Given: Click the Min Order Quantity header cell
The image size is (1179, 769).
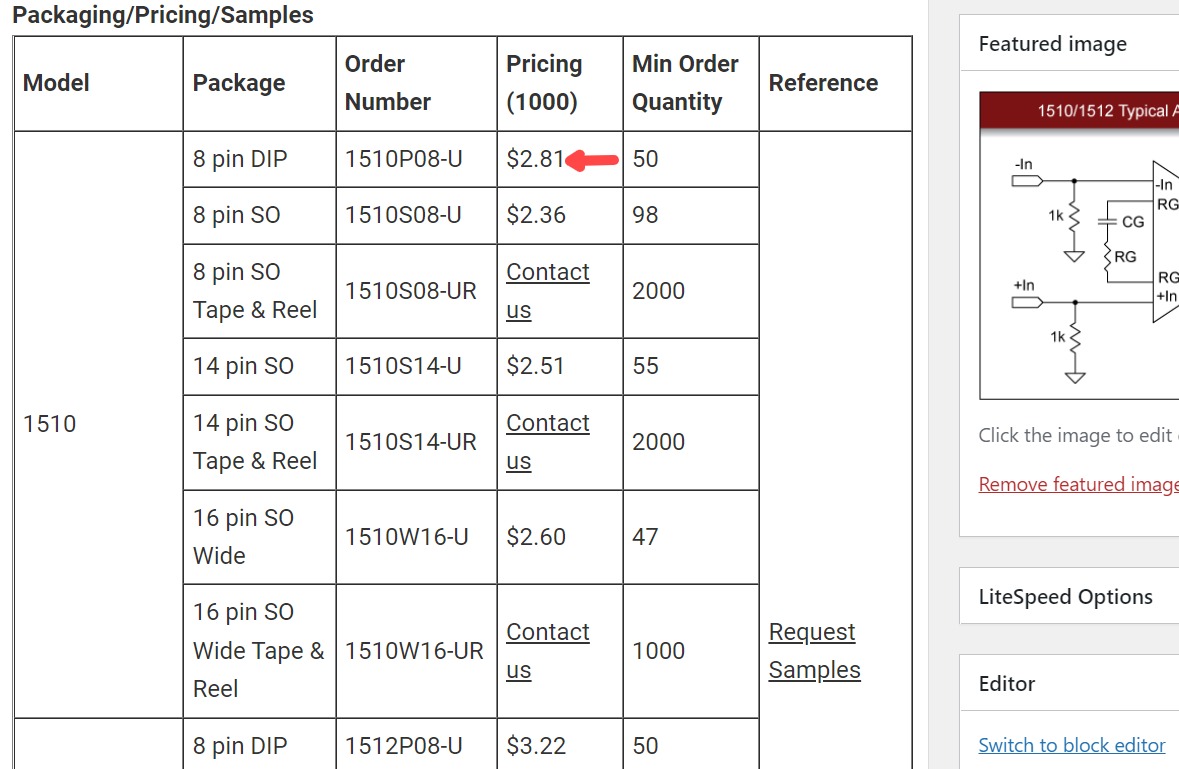Looking at the screenshot, I should click(x=691, y=83).
